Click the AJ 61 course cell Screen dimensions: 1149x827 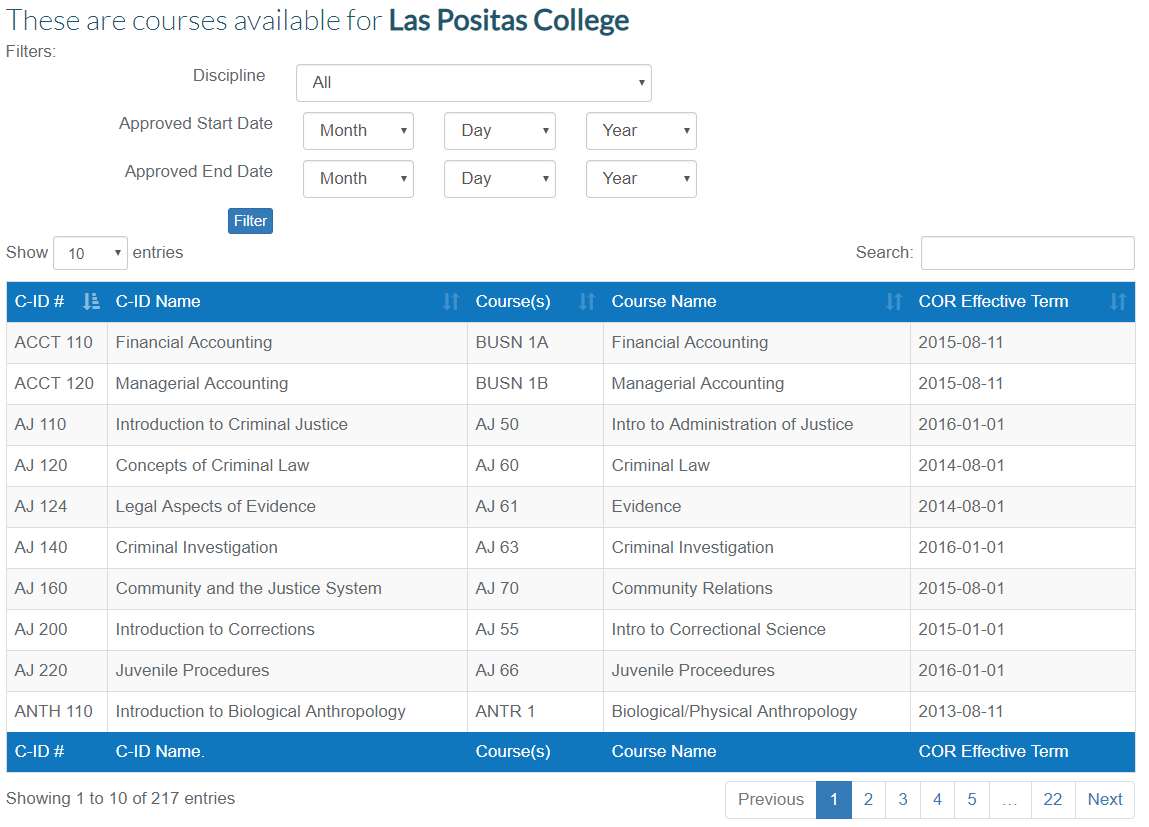536,507
